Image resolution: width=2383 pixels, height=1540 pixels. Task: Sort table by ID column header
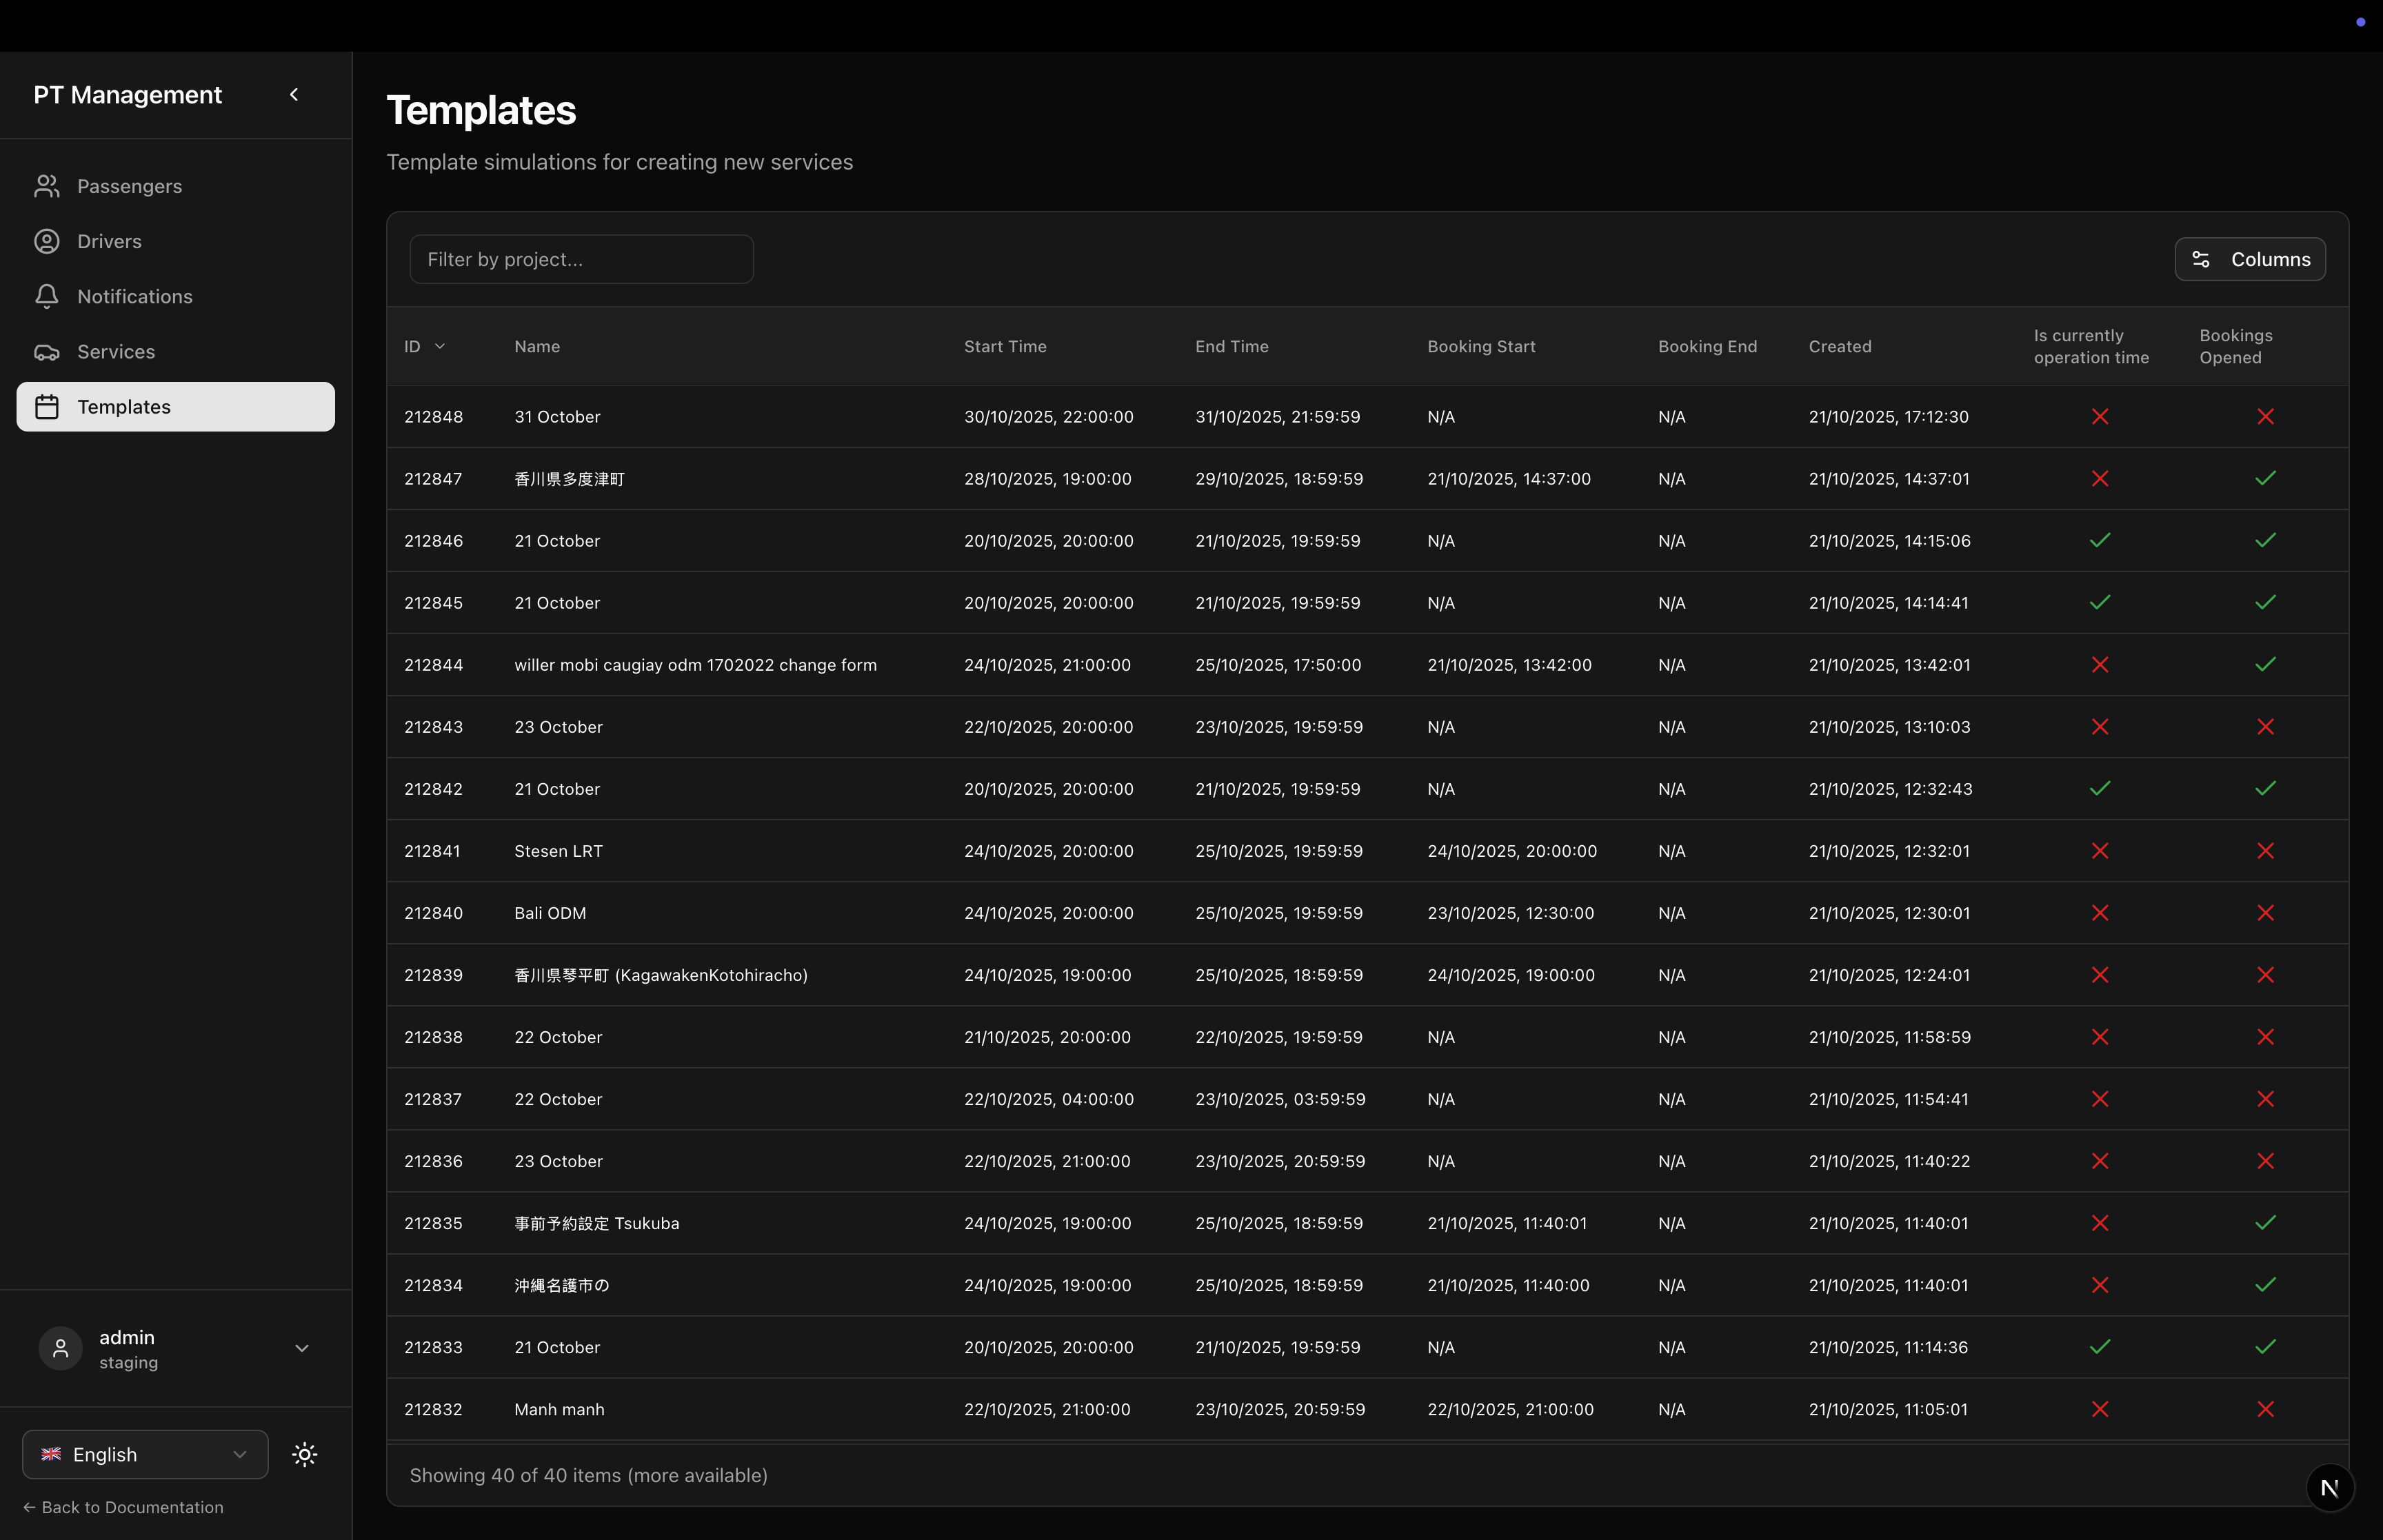coord(424,346)
